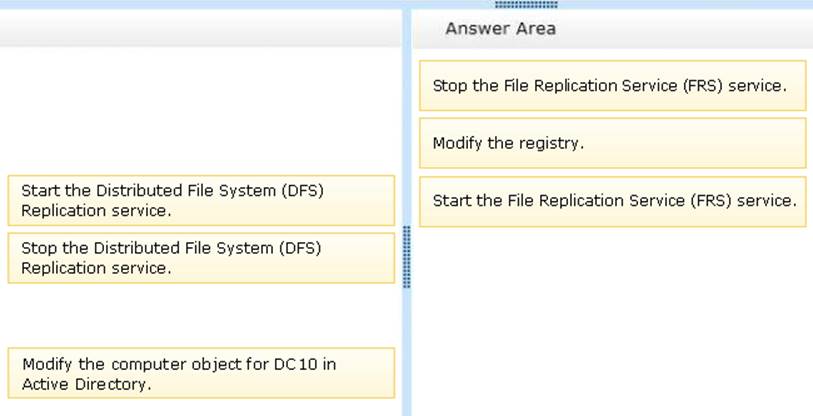Viewport: 813px width, 416px height.
Task: Click the Answer Area header label
Action: (500, 29)
